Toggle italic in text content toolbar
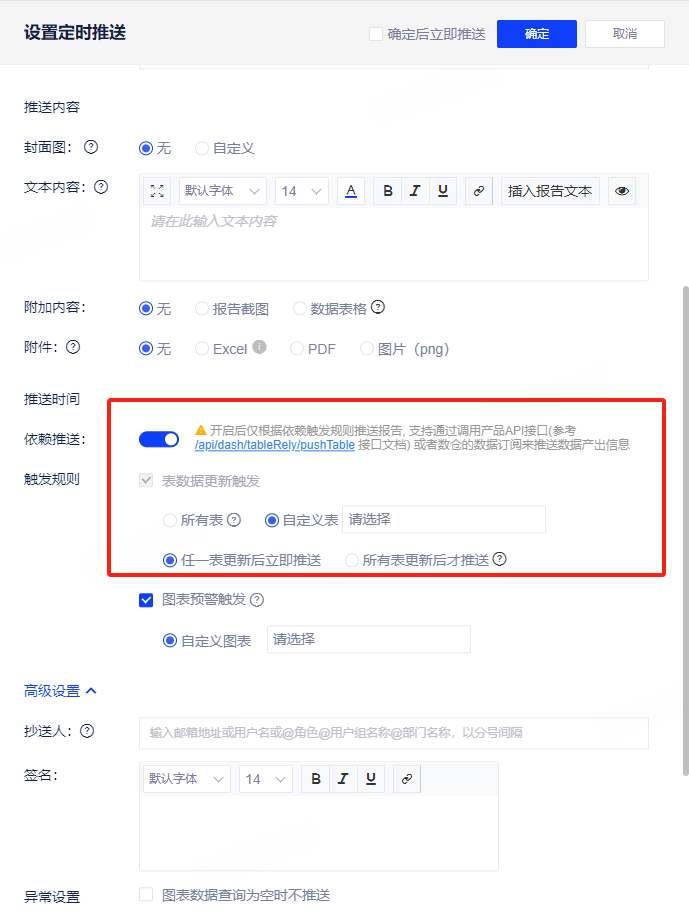 point(415,191)
